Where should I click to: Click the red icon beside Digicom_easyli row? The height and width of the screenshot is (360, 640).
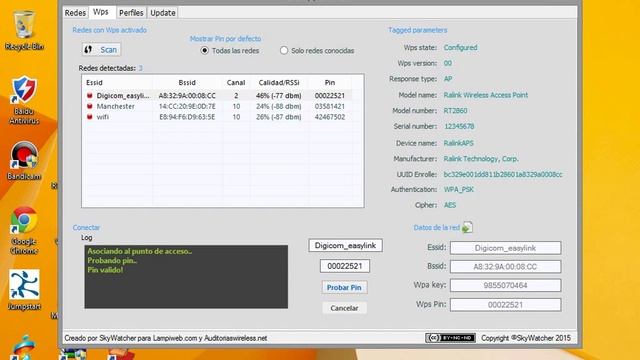point(90,96)
